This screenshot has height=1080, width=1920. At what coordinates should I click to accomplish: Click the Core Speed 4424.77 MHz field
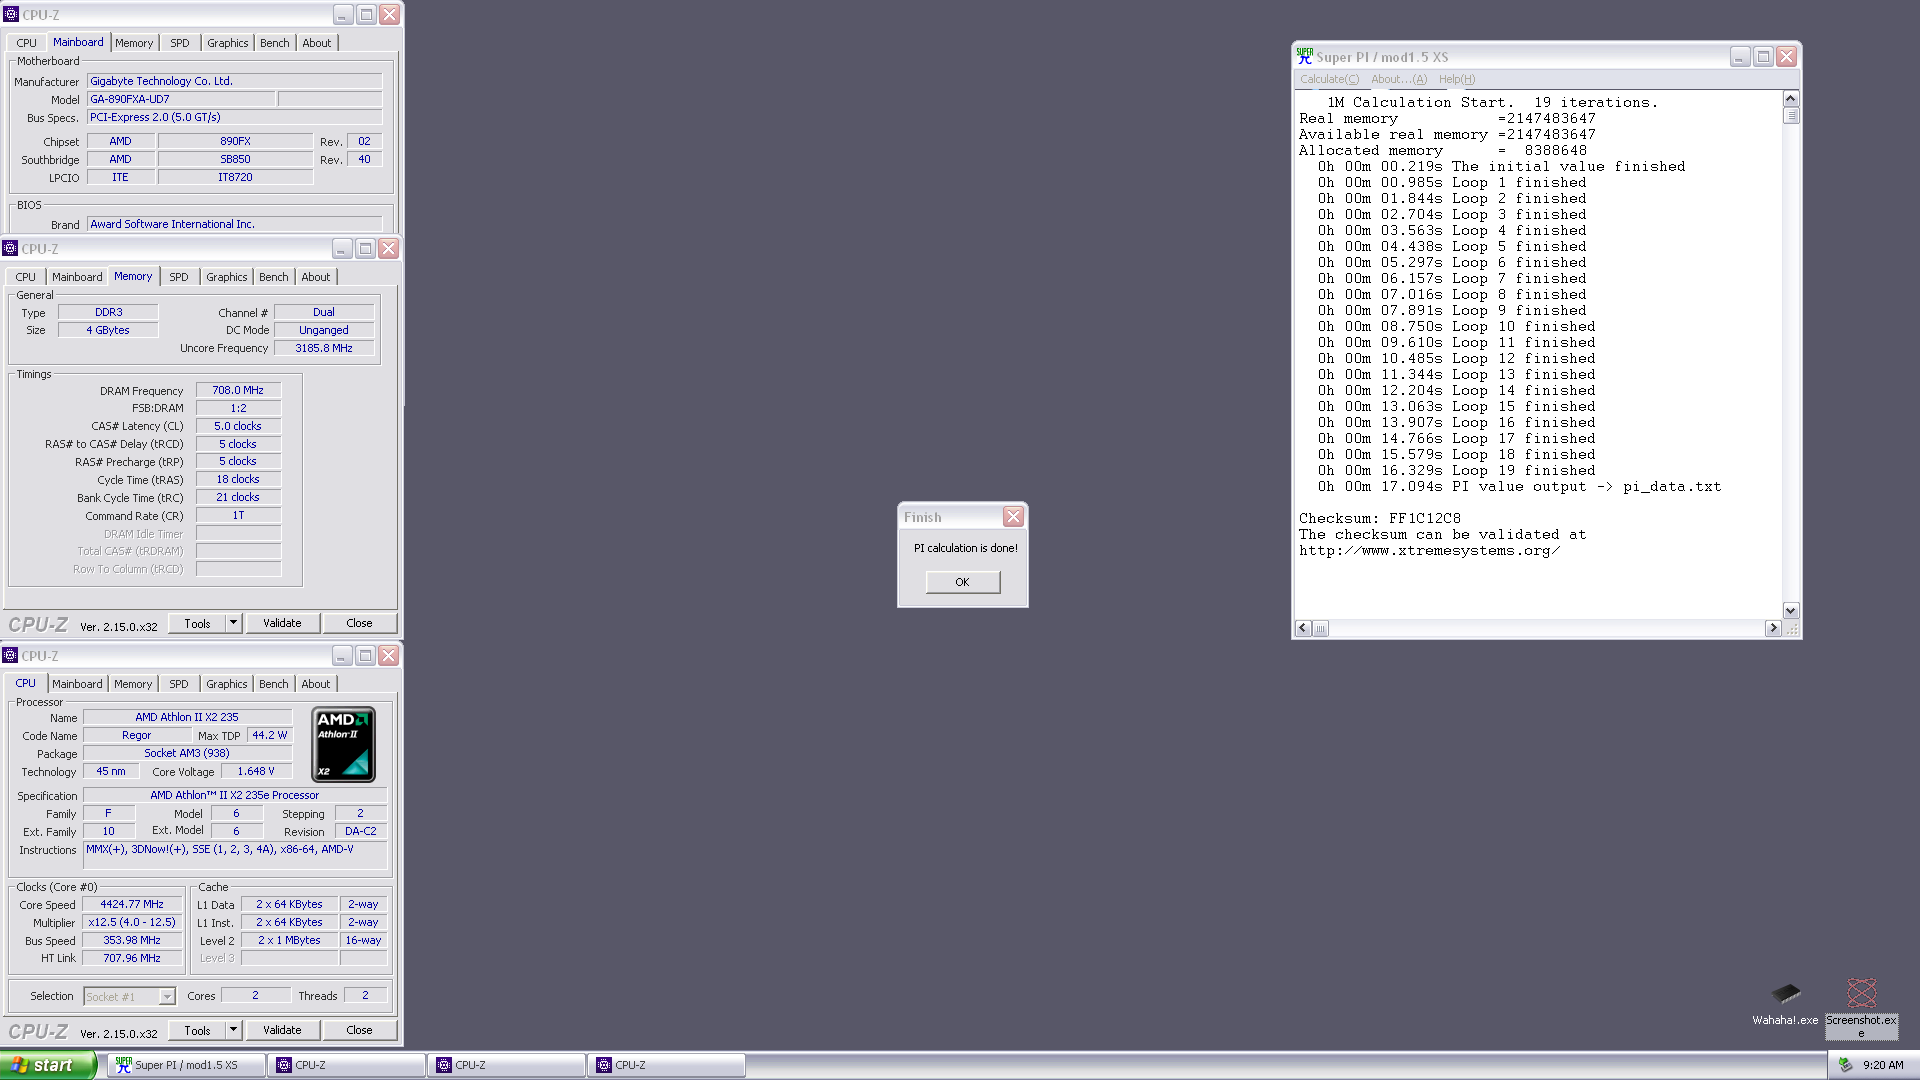[132, 904]
